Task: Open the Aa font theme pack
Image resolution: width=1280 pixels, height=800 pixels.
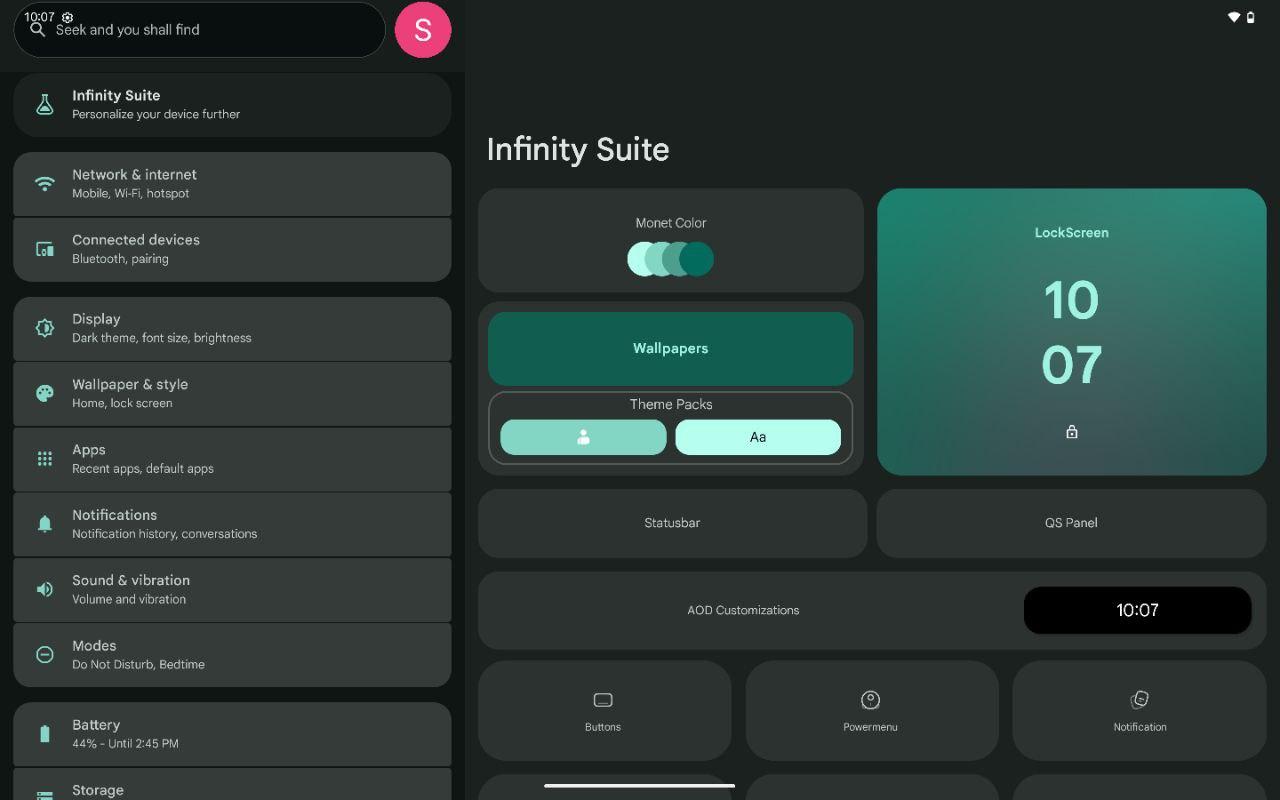Action: coord(758,437)
